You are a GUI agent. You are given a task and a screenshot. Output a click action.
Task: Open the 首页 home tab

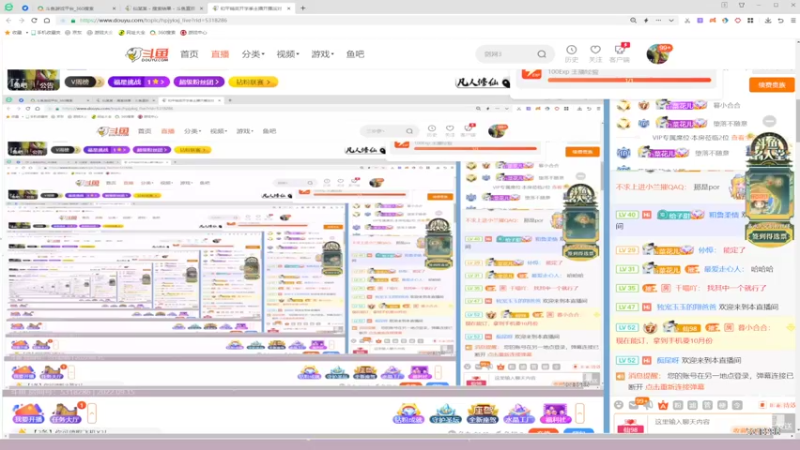tap(189, 54)
